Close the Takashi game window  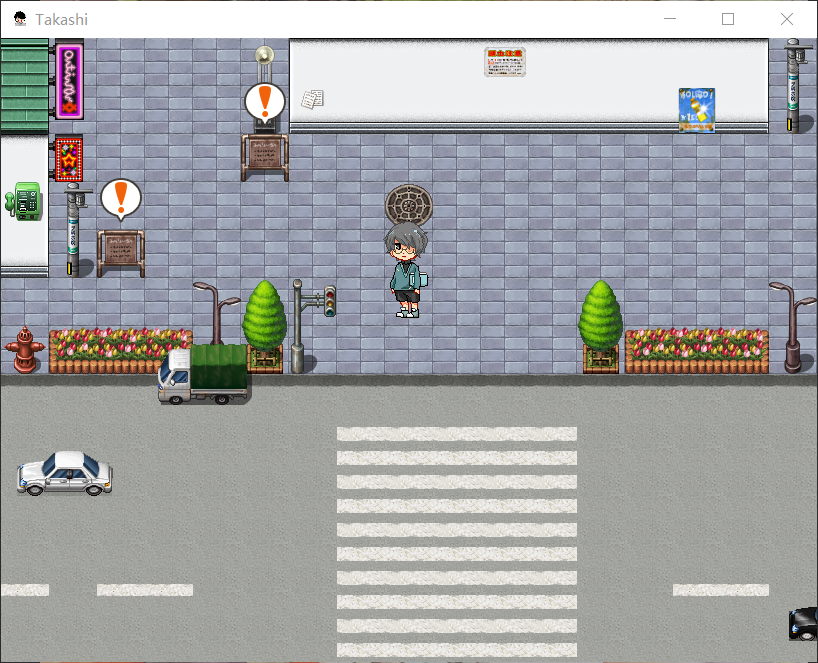(787, 19)
